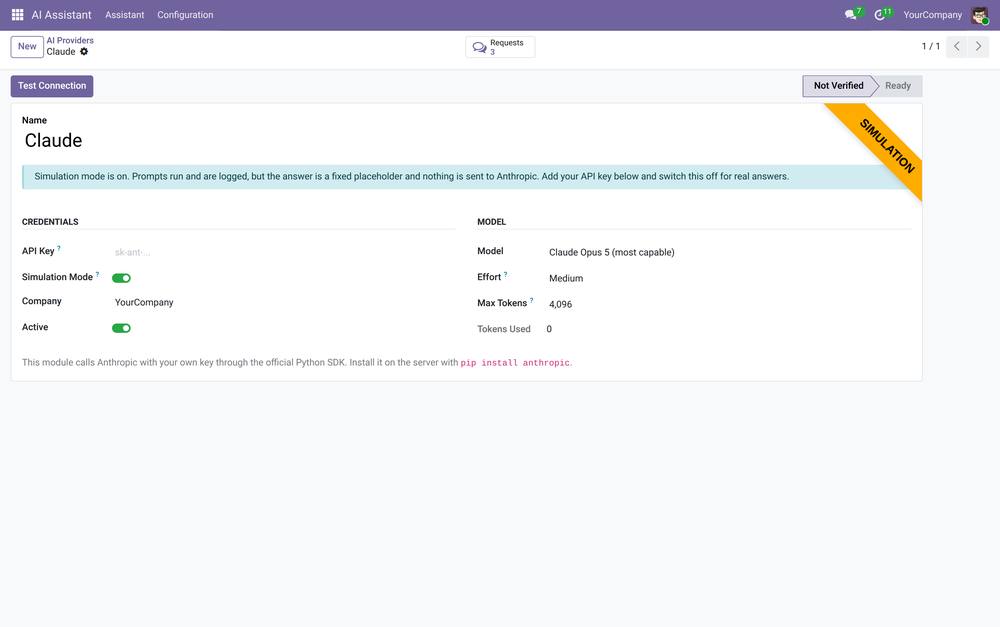Click the Max Tokens help question mark
Image resolution: width=1000 pixels, height=627 pixels.
(531, 300)
